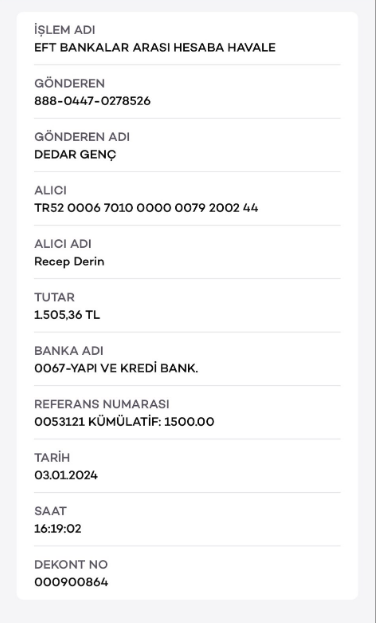Select the İŞLEM ADI label

point(64,30)
